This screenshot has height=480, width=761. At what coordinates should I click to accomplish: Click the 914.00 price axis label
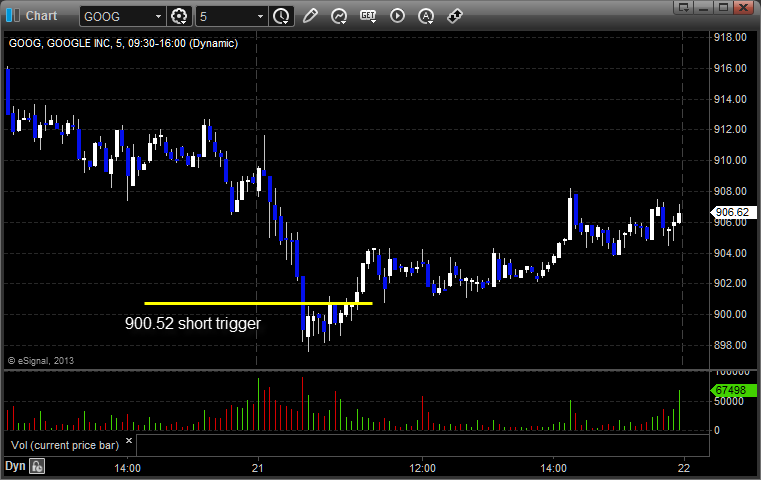(x=730, y=99)
